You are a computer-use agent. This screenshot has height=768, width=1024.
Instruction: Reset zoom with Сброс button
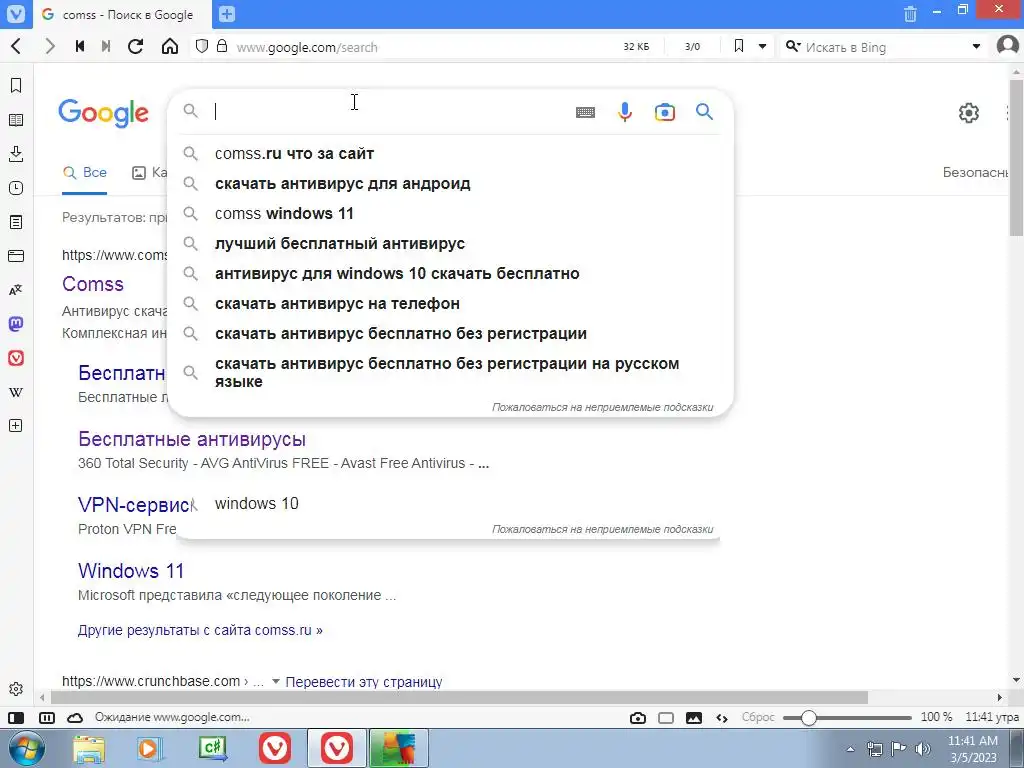coord(758,717)
